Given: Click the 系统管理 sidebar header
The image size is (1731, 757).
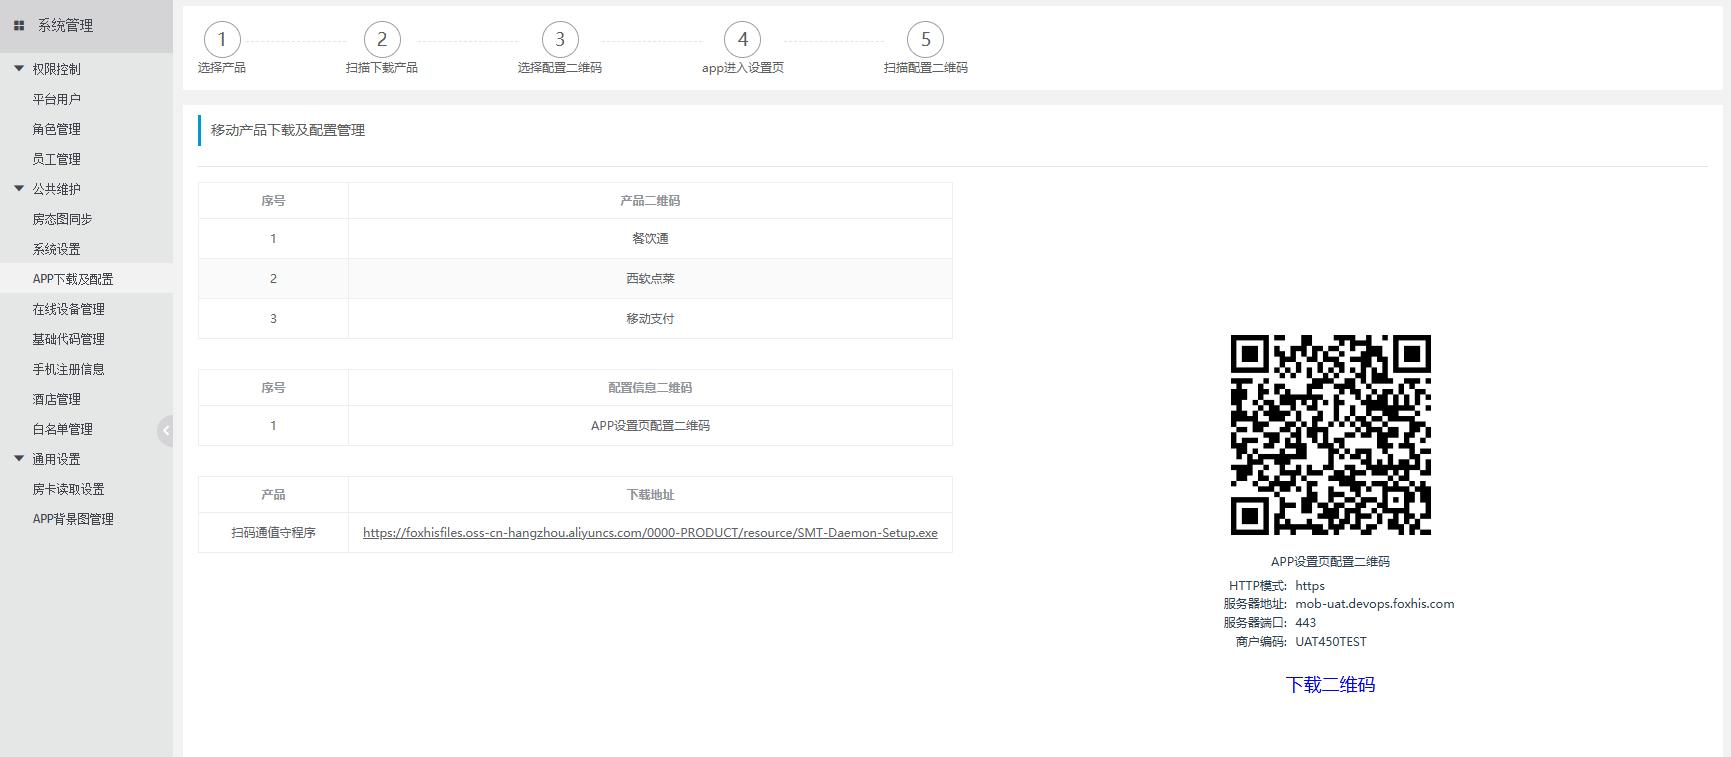Looking at the screenshot, I should pos(86,26).
